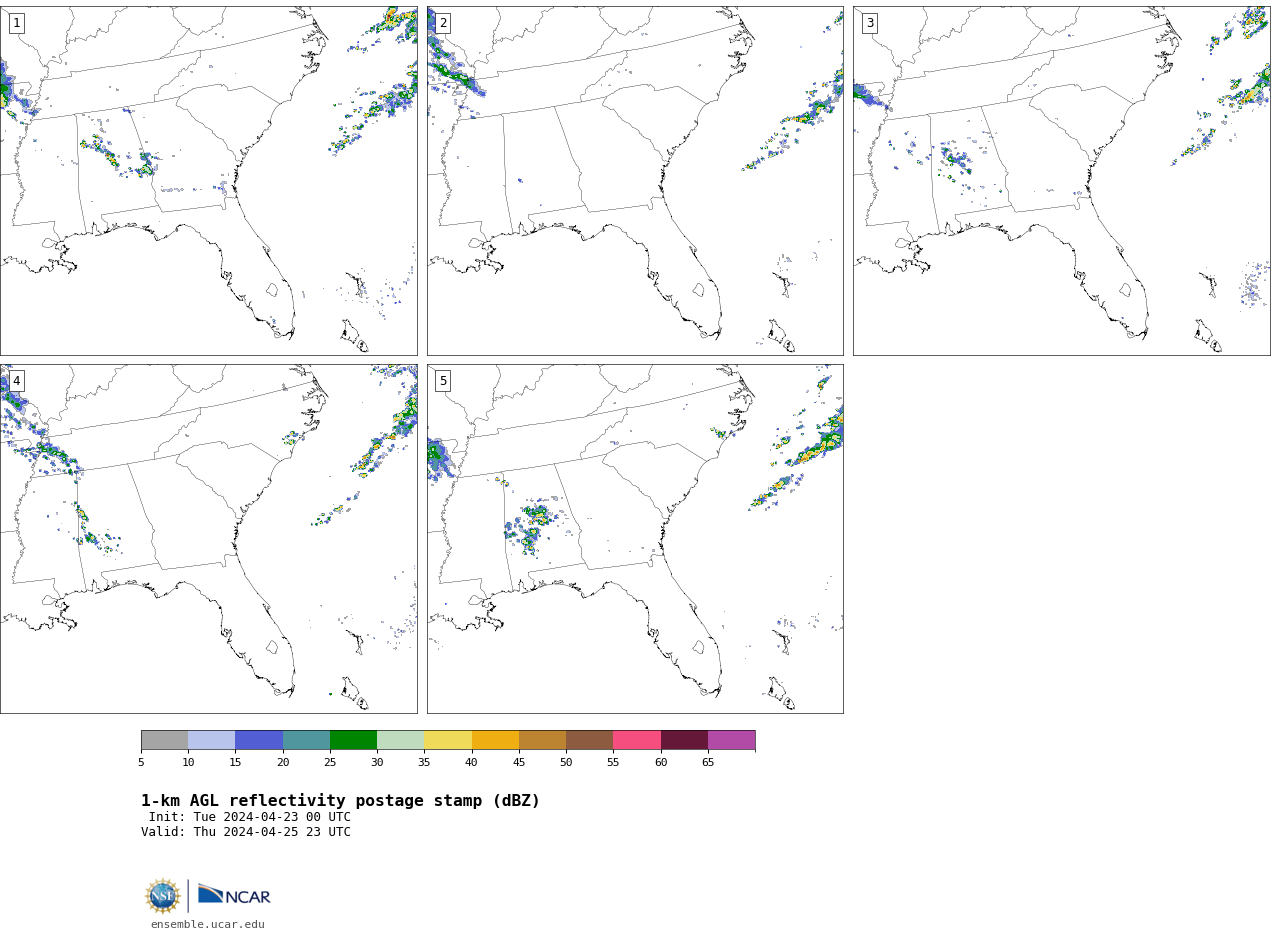Click the NSF logo icon

[163, 896]
